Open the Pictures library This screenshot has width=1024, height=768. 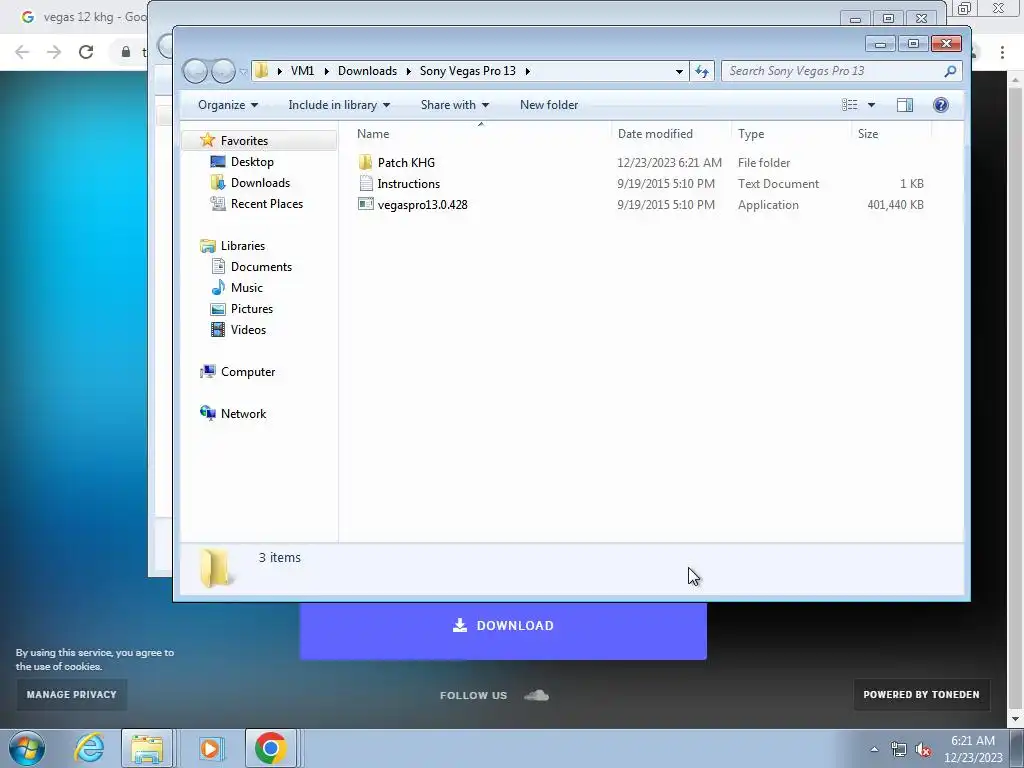251,308
